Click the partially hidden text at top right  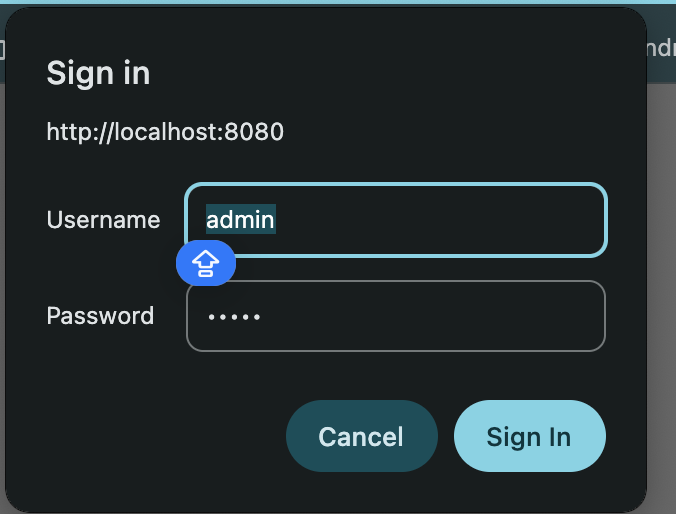660,47
